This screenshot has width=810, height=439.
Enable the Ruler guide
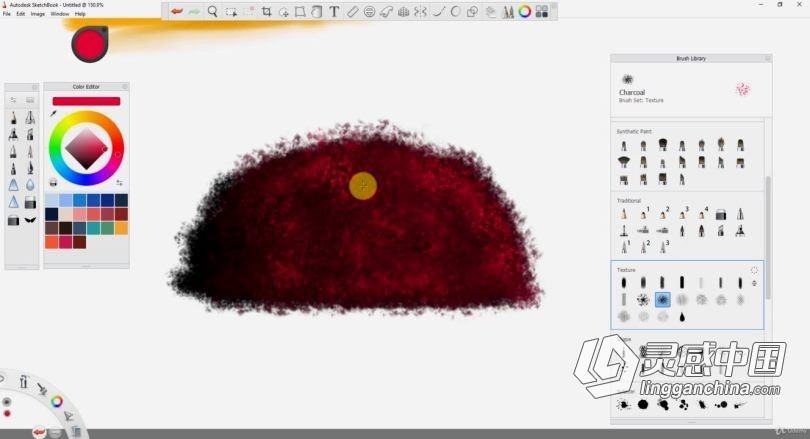tap(352, 11)
